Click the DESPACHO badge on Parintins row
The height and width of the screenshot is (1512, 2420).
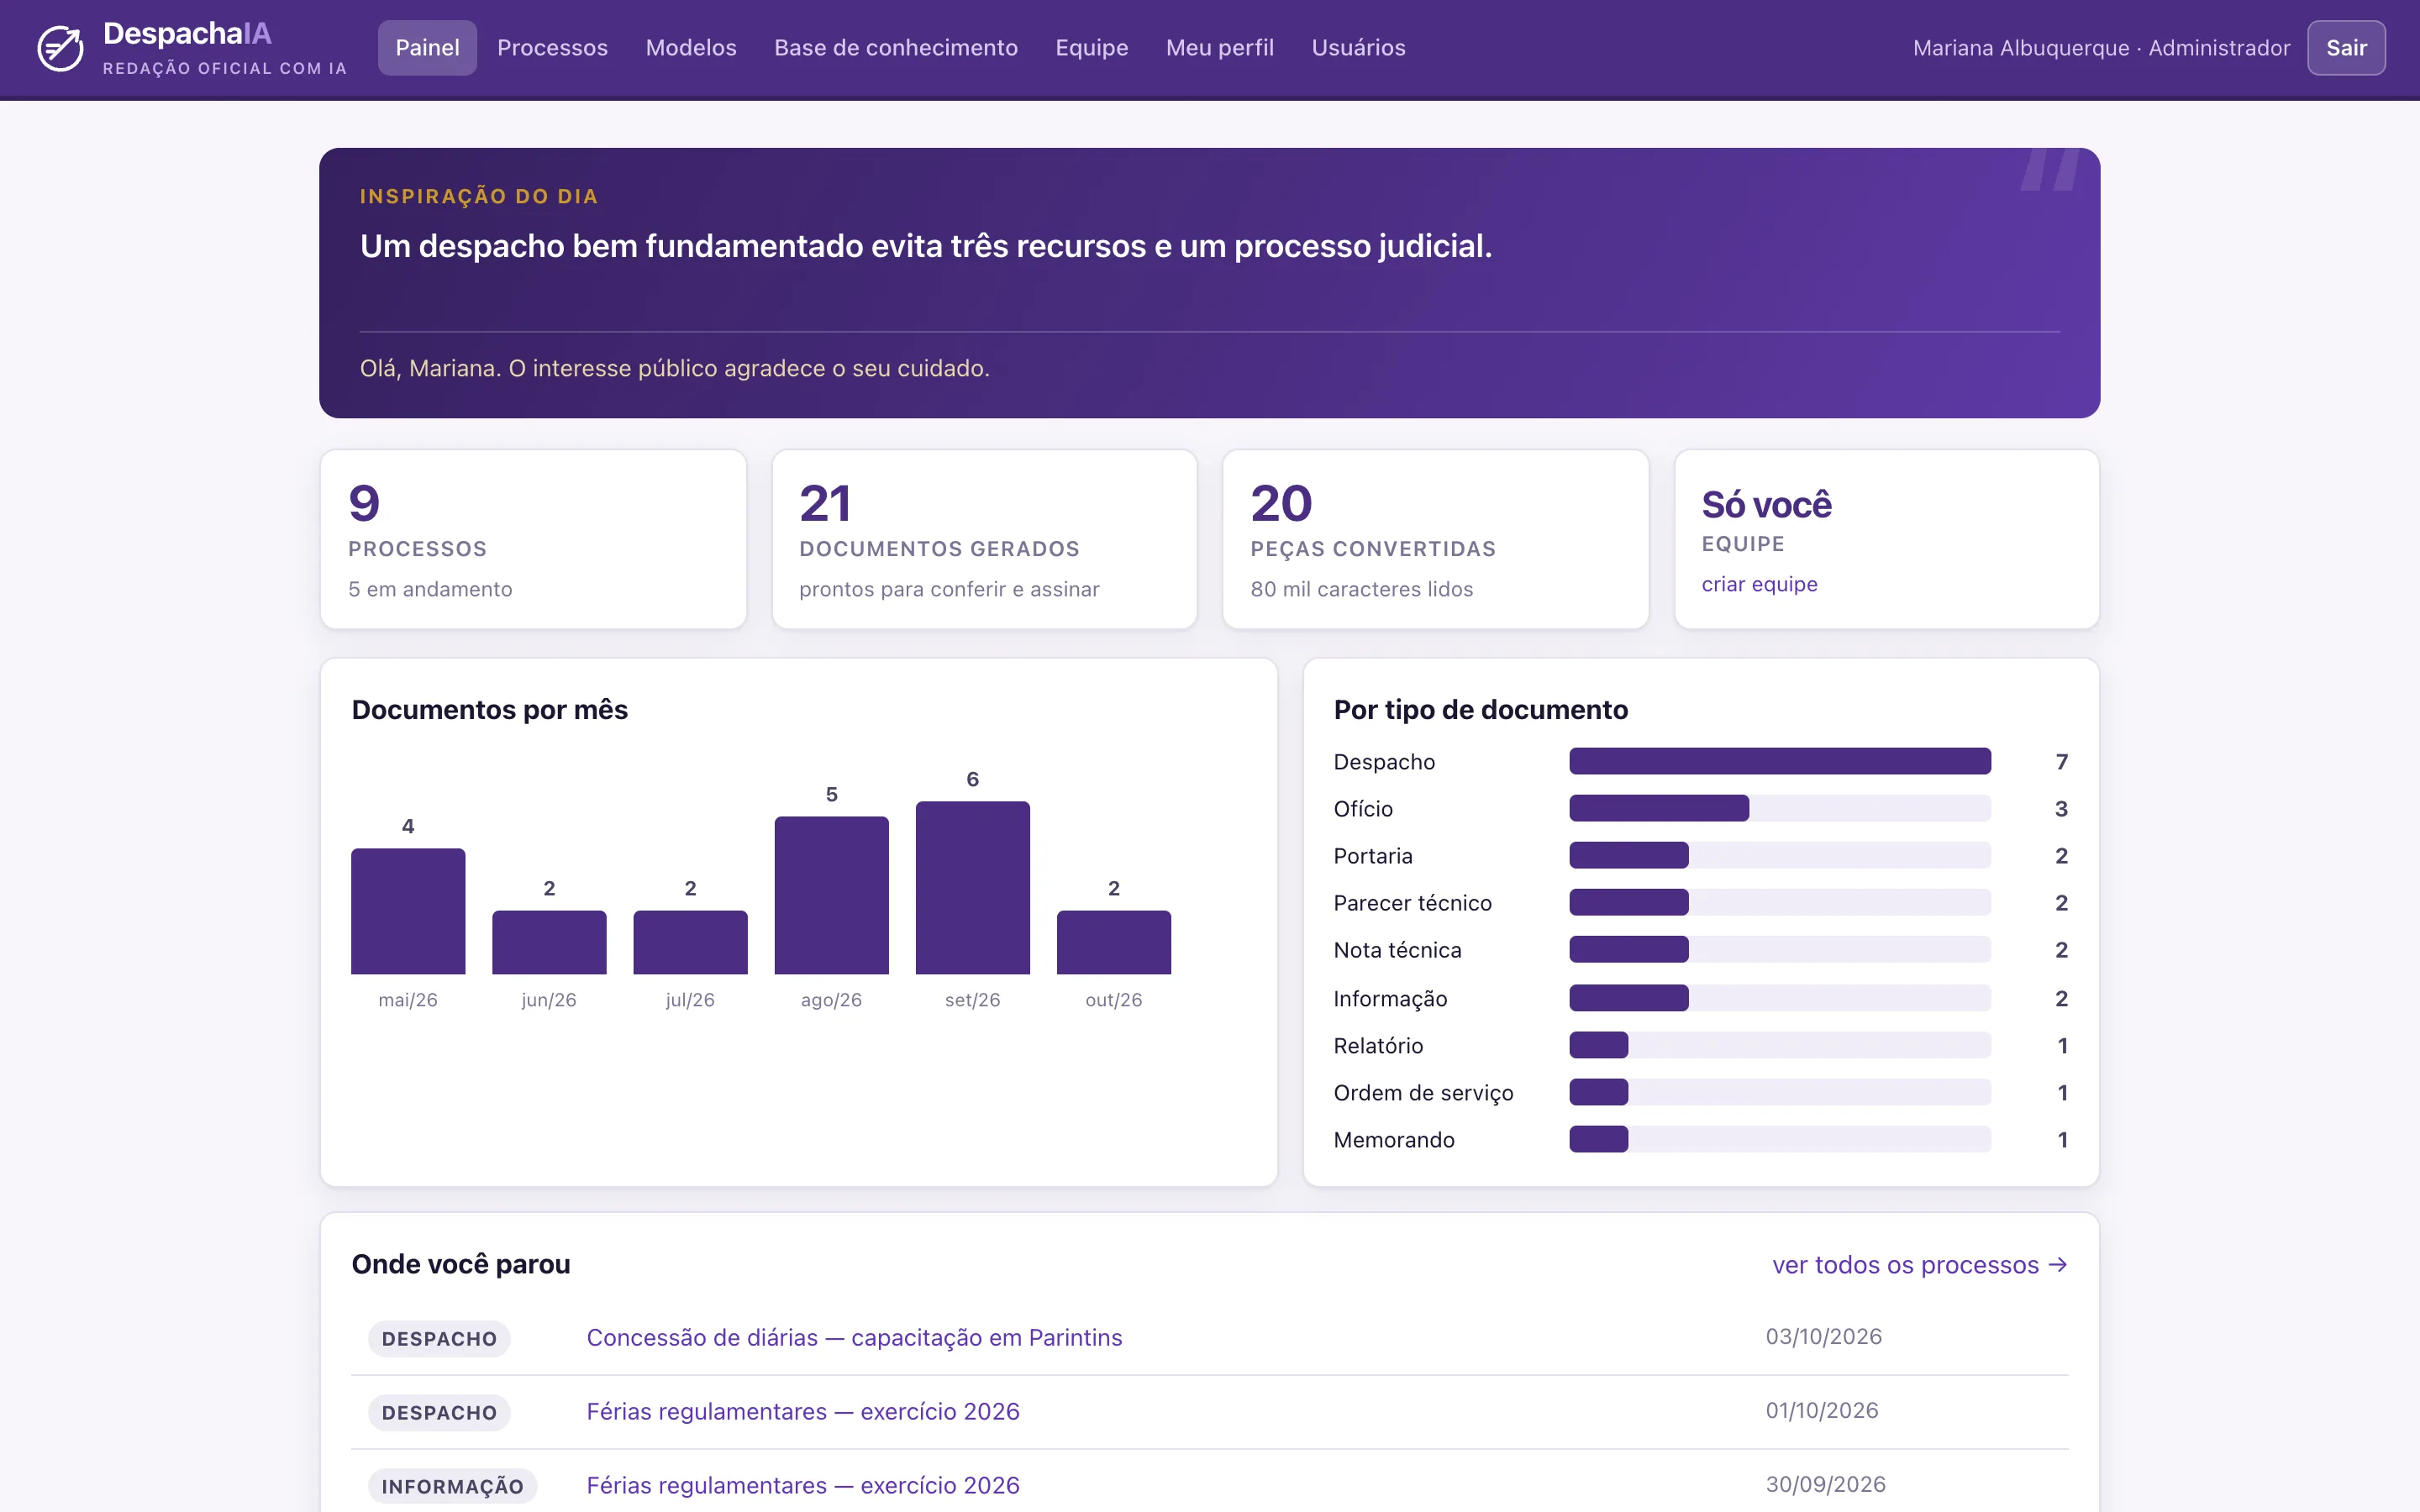pos(439,1339)
